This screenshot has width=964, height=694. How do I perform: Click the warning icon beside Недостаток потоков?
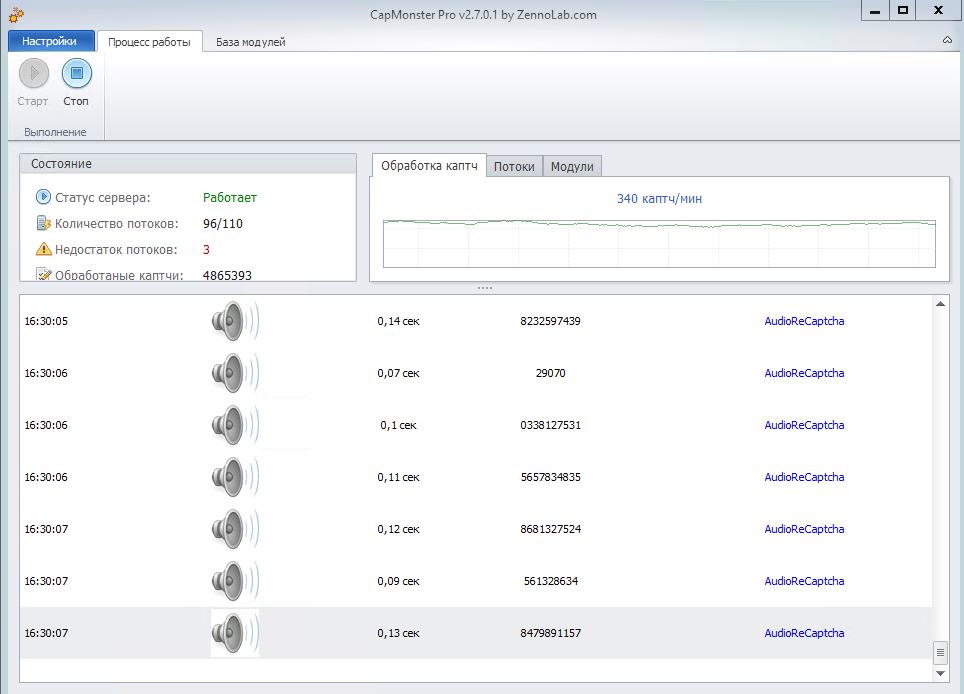tap(43, 249)
